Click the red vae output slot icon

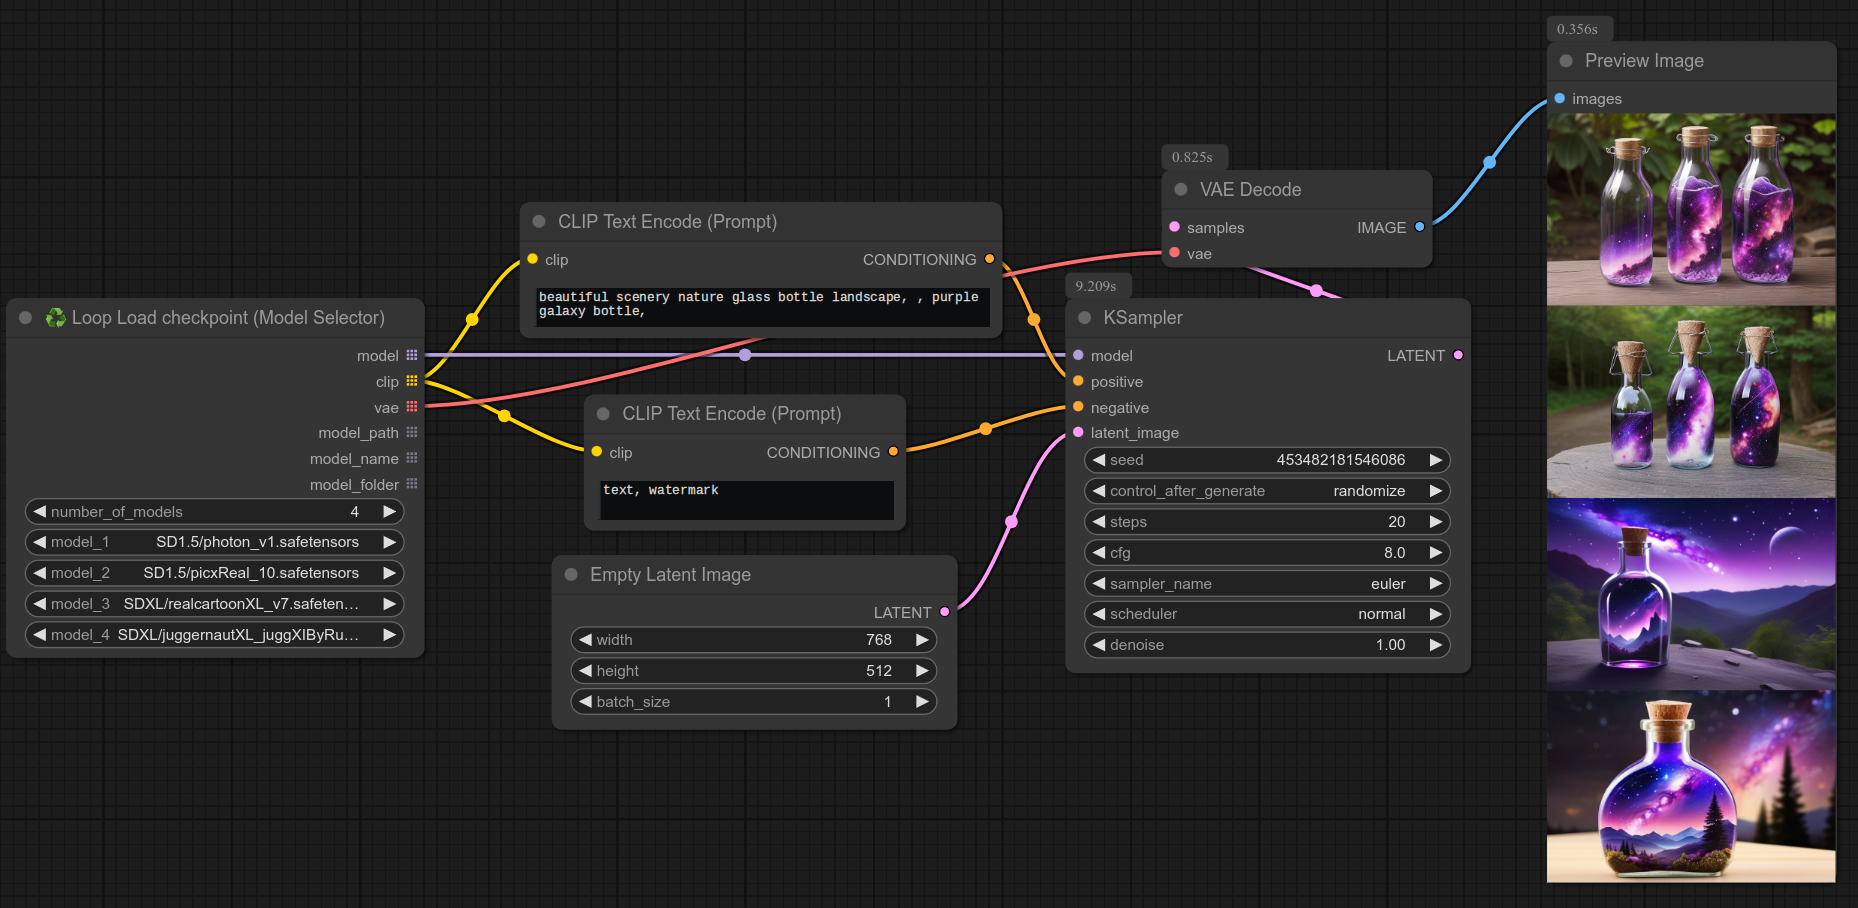[412, 407]
